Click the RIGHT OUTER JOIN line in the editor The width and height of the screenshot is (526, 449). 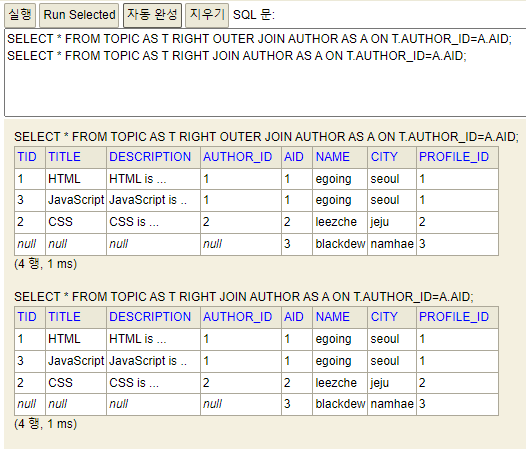click(259, 39)
